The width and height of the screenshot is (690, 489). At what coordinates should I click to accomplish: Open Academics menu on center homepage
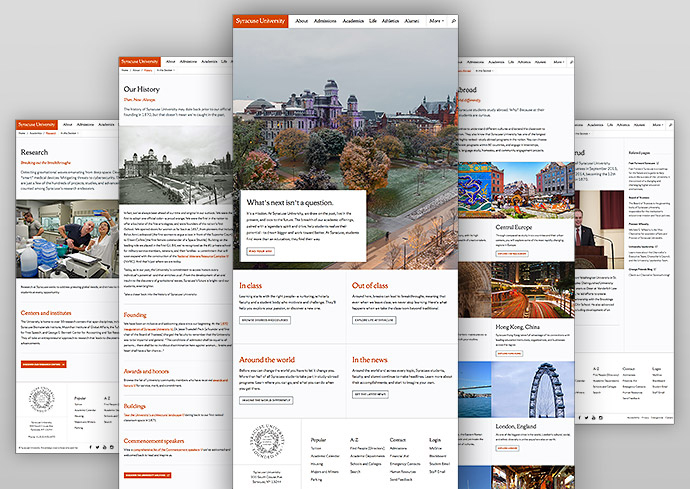(x=353, y=21)
